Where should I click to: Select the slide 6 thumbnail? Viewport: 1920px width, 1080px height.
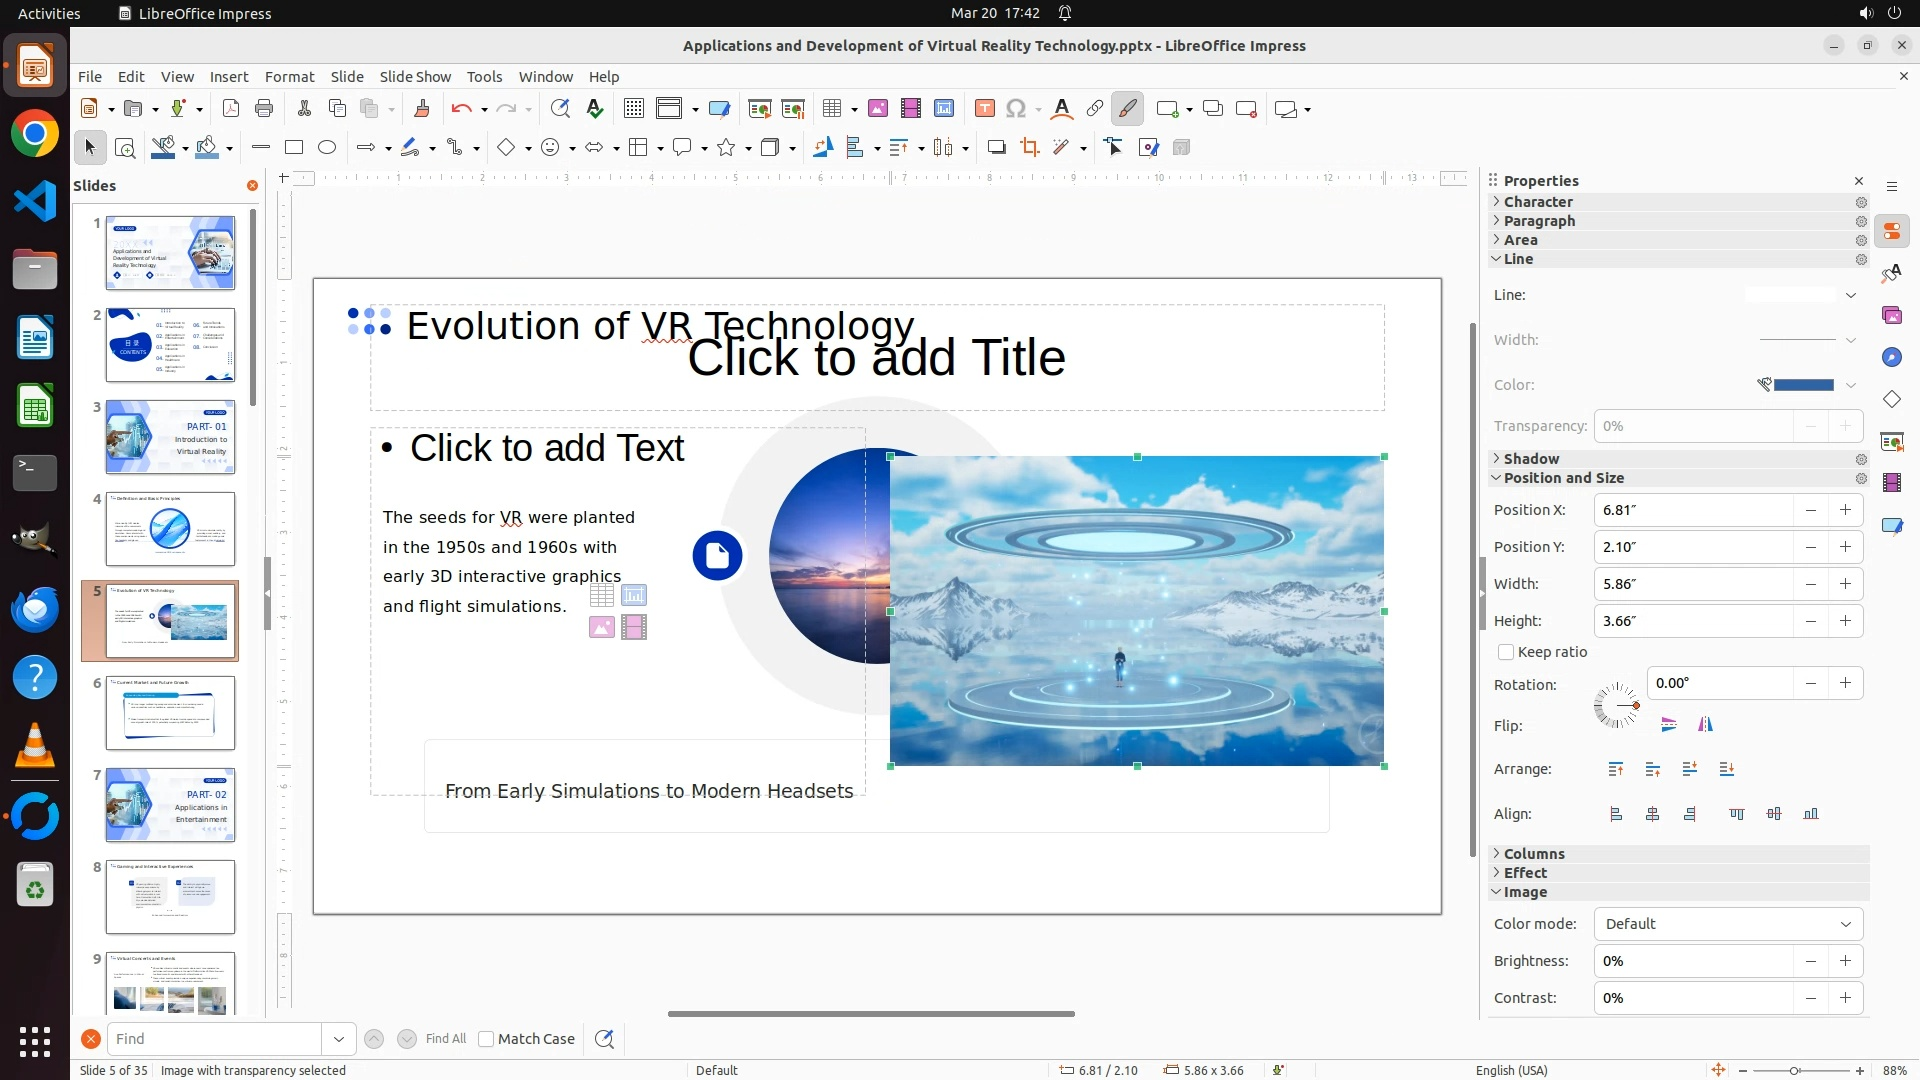click(x=170, y=713)
